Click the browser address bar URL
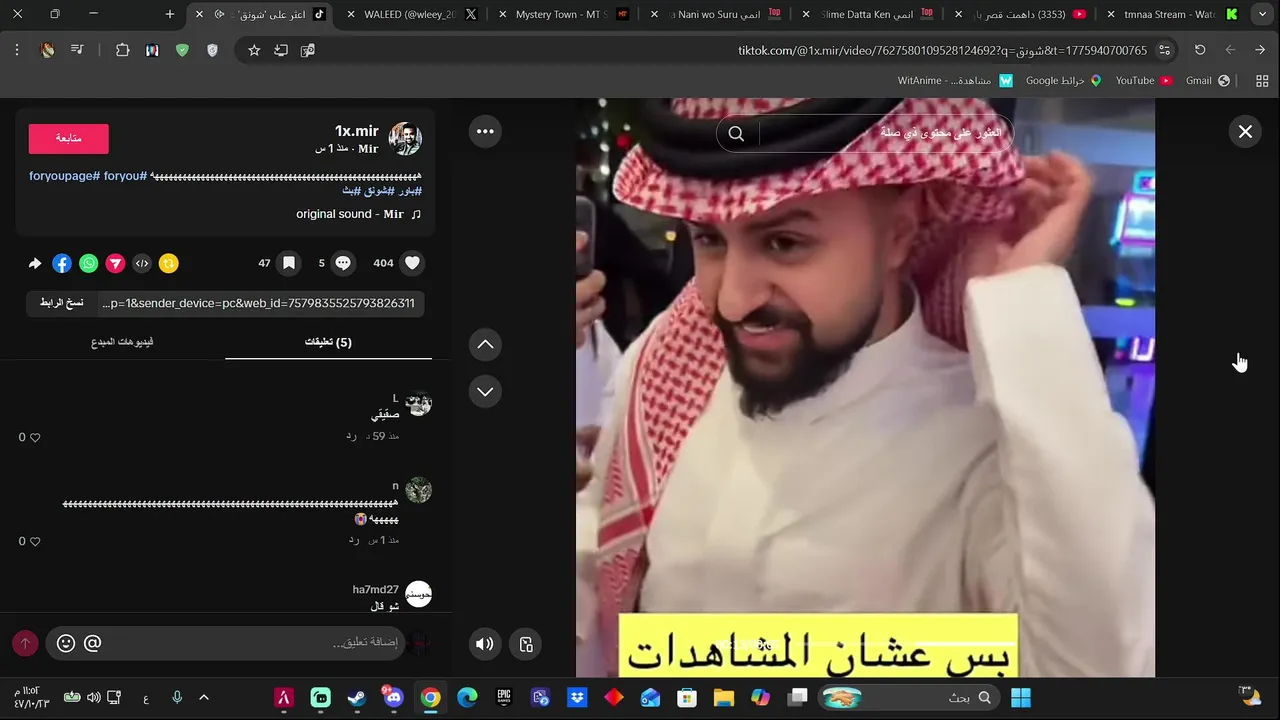 tap(942, 50)
